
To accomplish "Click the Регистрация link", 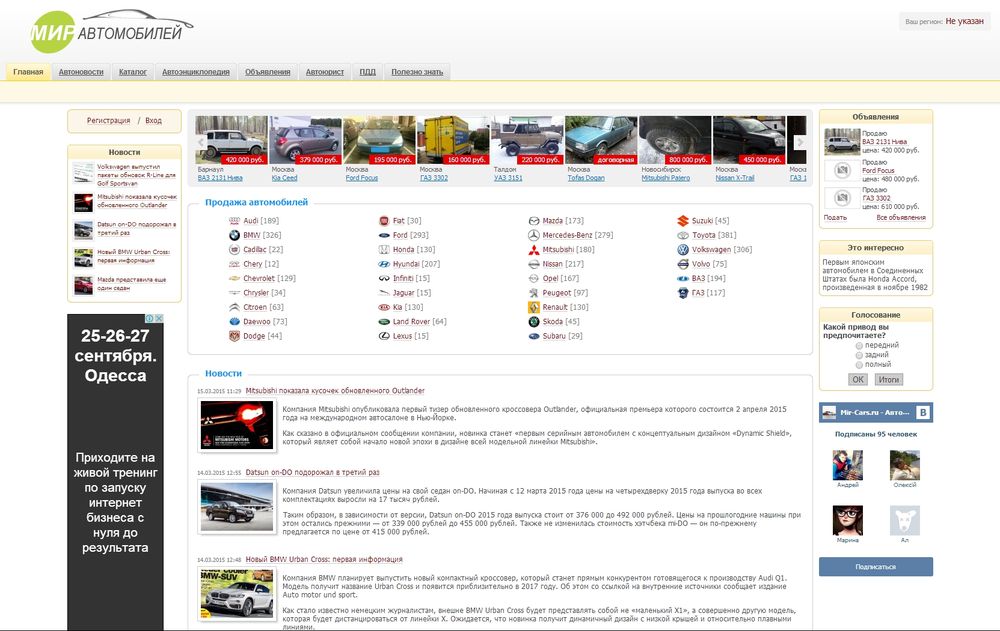I will (x=108, y=121).
